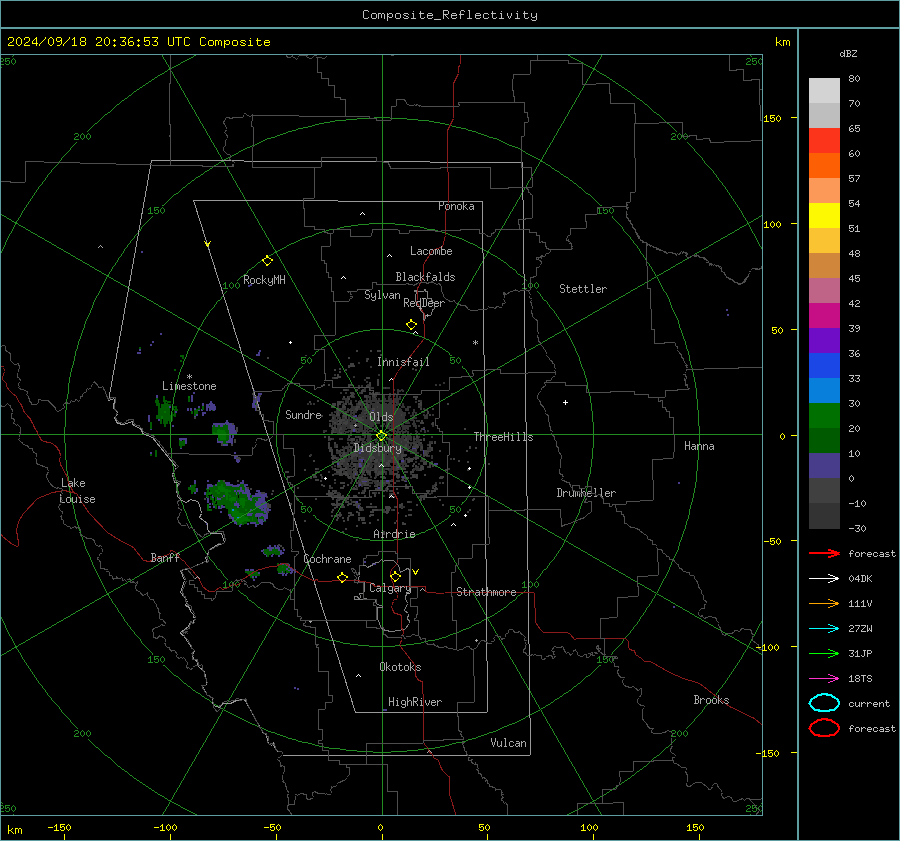The width and height of the screenshot is (900, 841).
Task: Click the white asterisk marker above Limestone
Action: pos(189,377)
